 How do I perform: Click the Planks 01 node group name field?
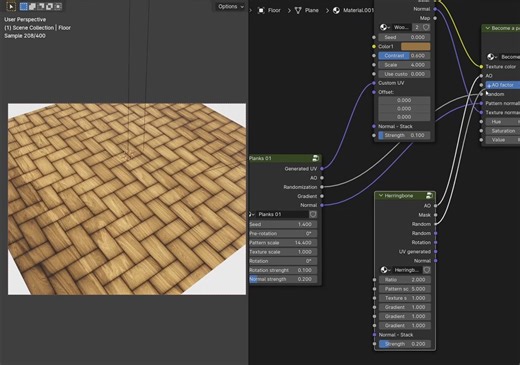[282, 214]
